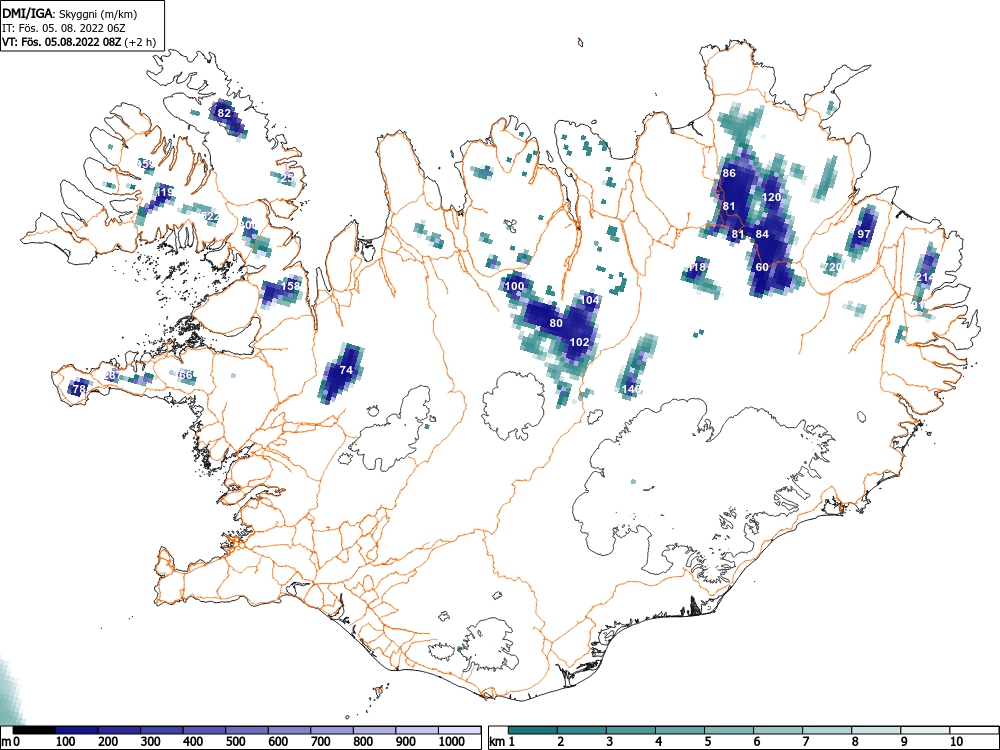Click the black 0–100 m legend swatch

34,730
